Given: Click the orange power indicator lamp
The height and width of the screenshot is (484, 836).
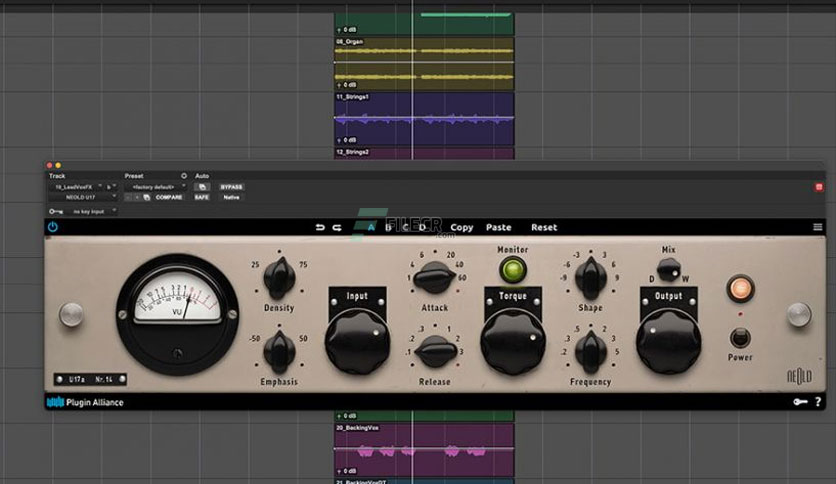Looking at the screenshot, I should [740, 289].
